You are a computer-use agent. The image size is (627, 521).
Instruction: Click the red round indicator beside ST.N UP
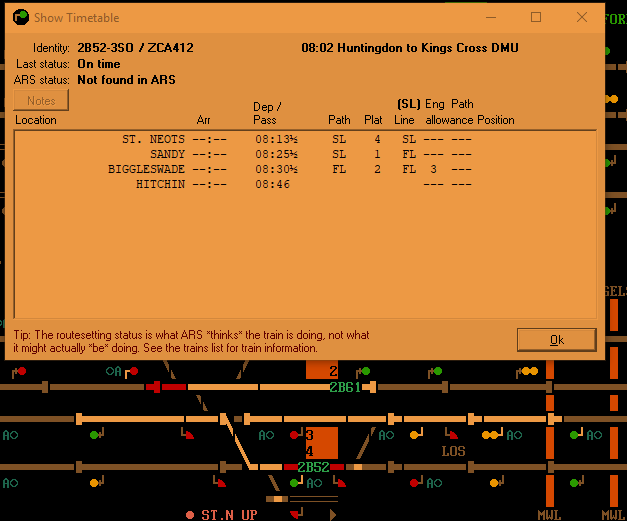click(190, 515)
